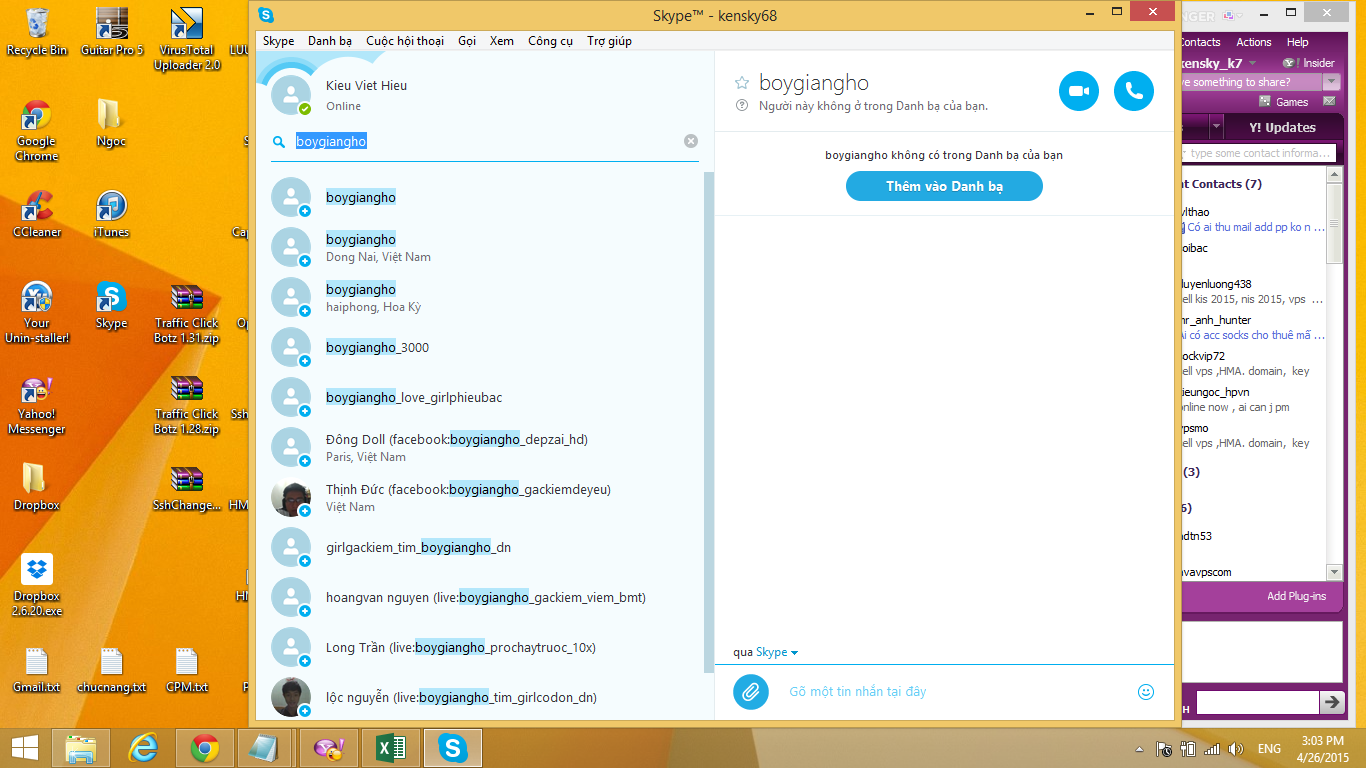This screenshot has height=768, width=1366.
Task: Select the Long Trần search result
Action: point(485,647)
